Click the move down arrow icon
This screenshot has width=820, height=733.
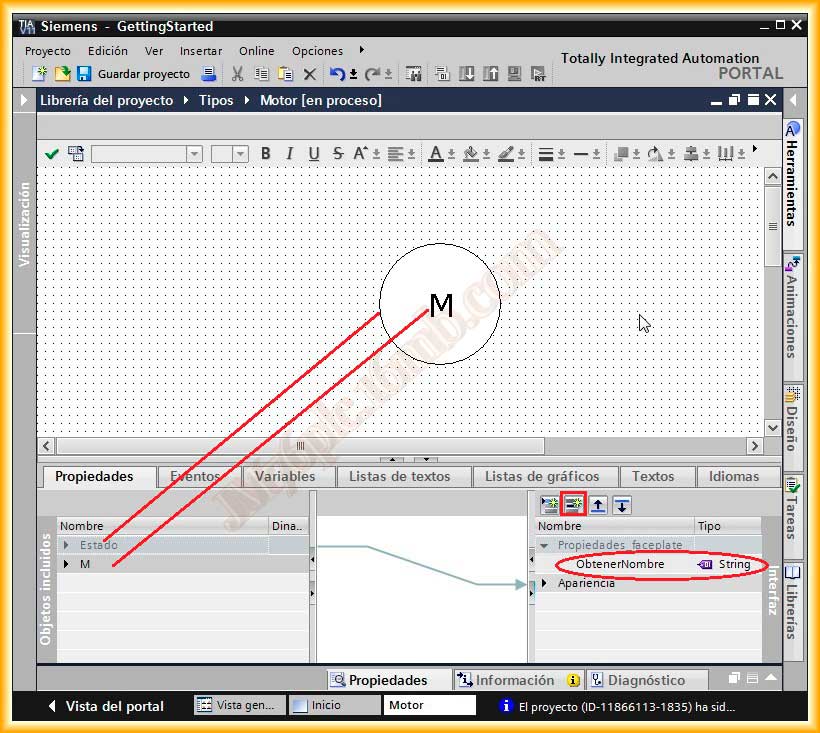point(622,505)
